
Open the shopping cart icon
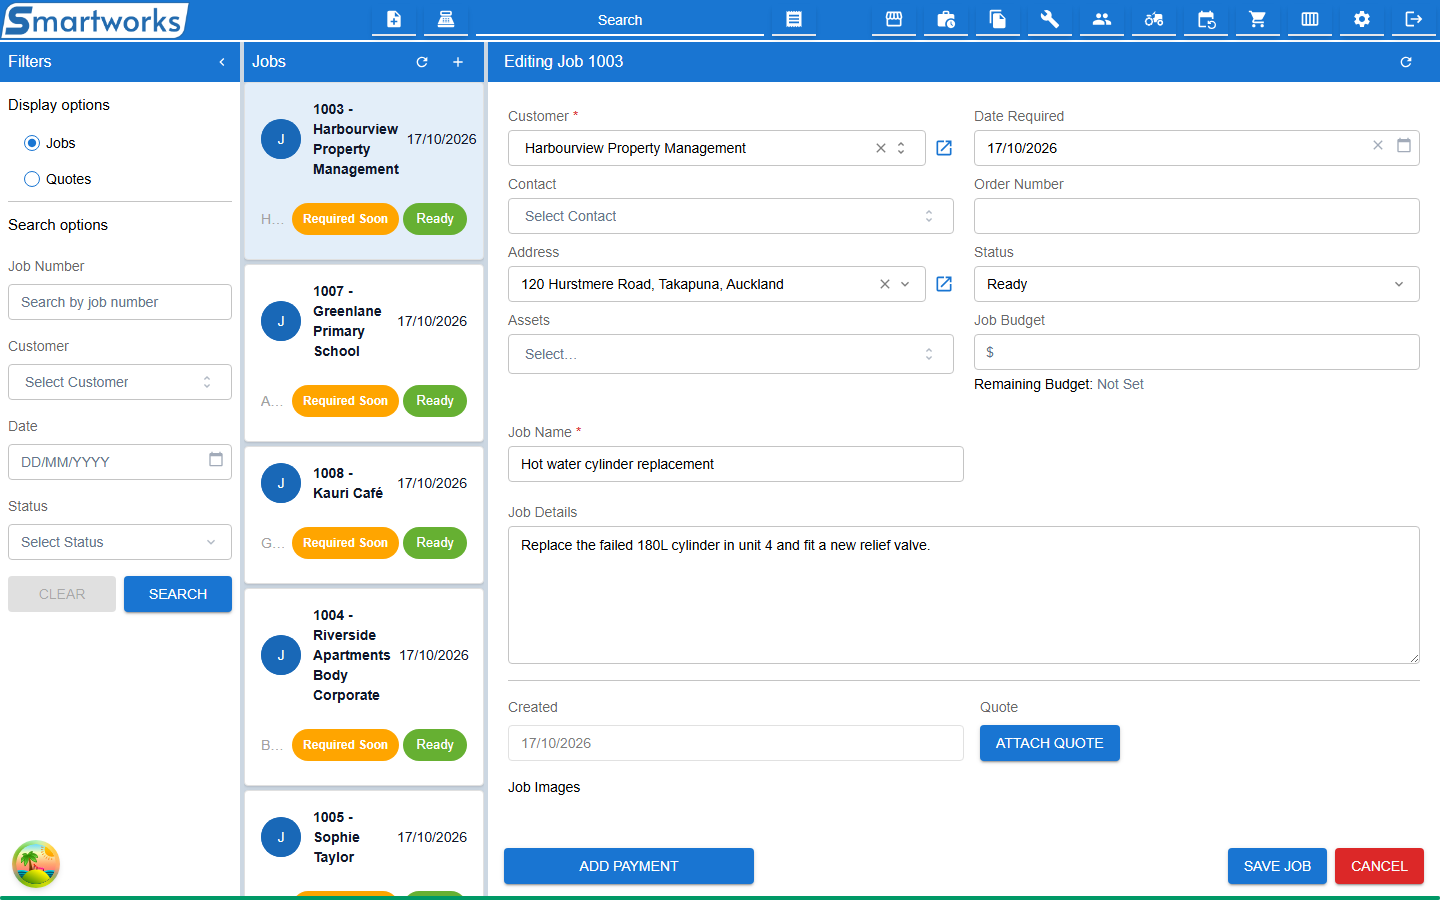1258,19
